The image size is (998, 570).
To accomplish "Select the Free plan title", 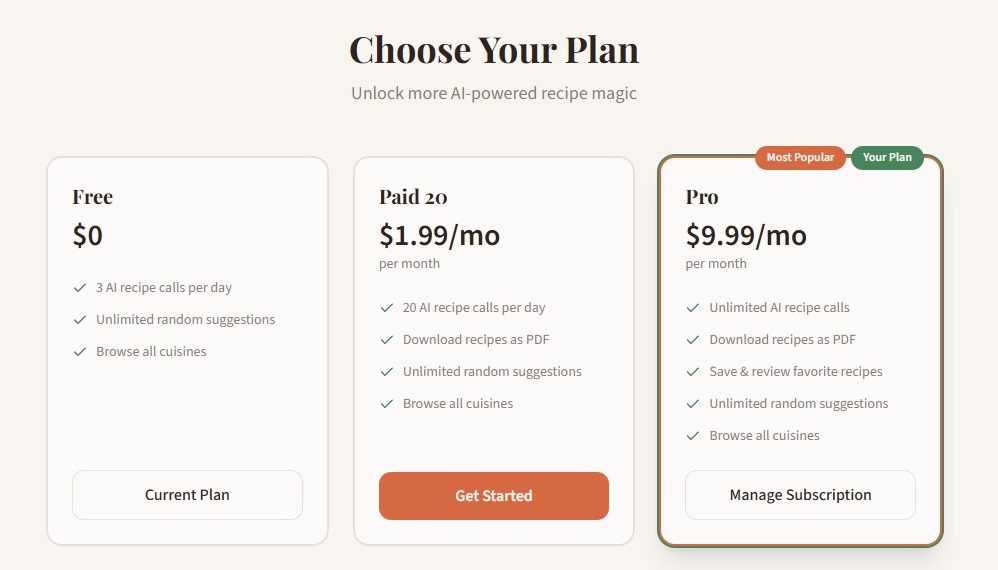I will tap(92, 197).
